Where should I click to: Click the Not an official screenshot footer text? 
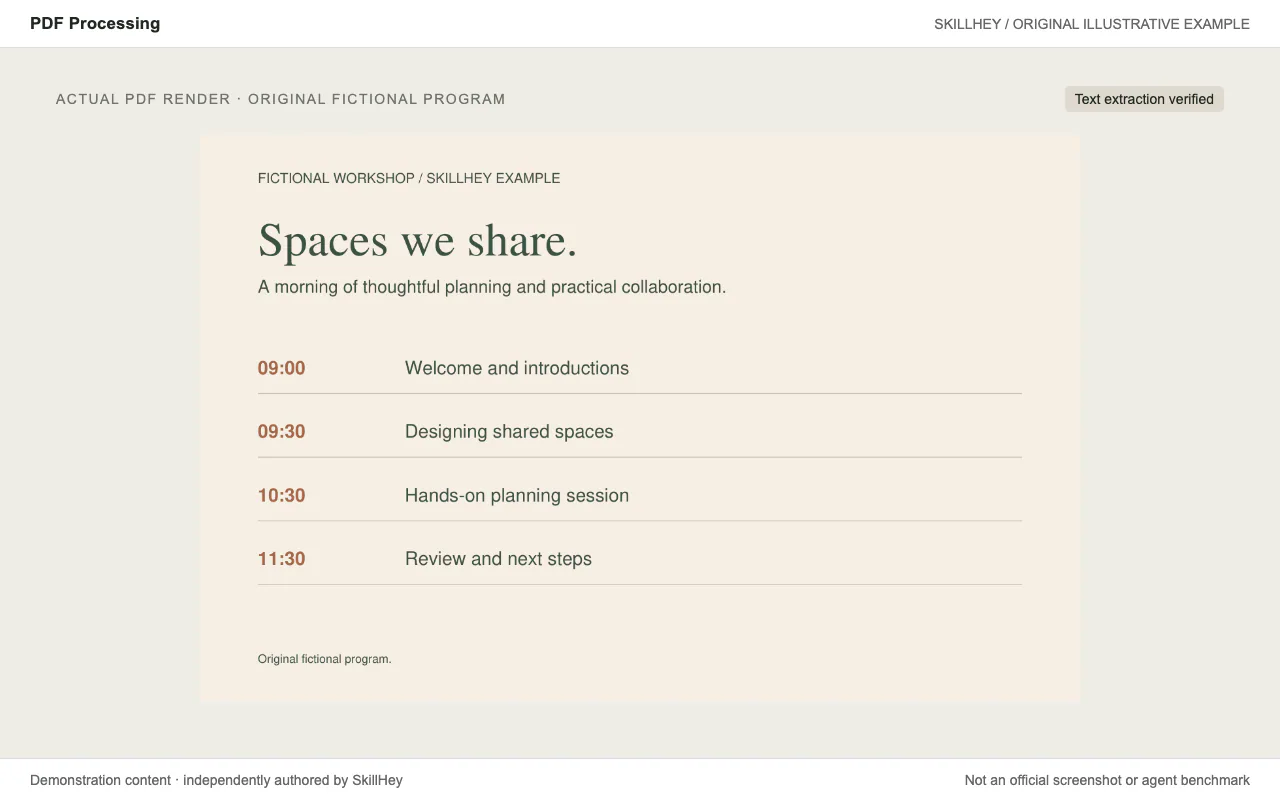pyautogui.click(x=1107, y=780)
